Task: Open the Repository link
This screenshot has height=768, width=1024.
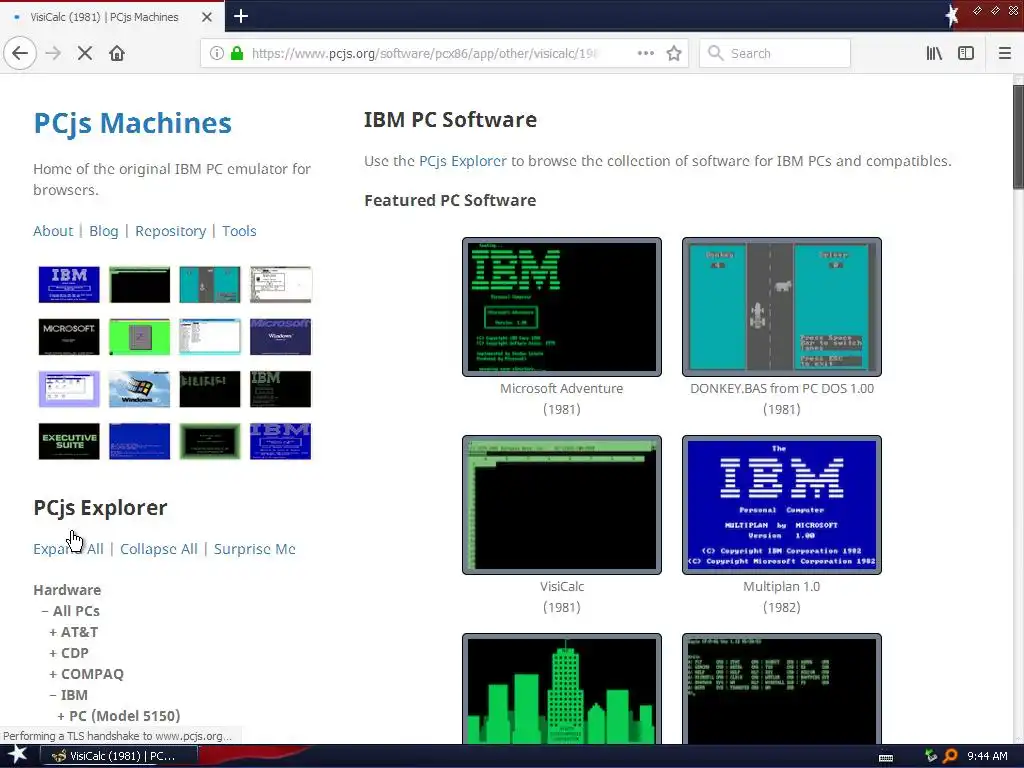Action: point(170,231)
